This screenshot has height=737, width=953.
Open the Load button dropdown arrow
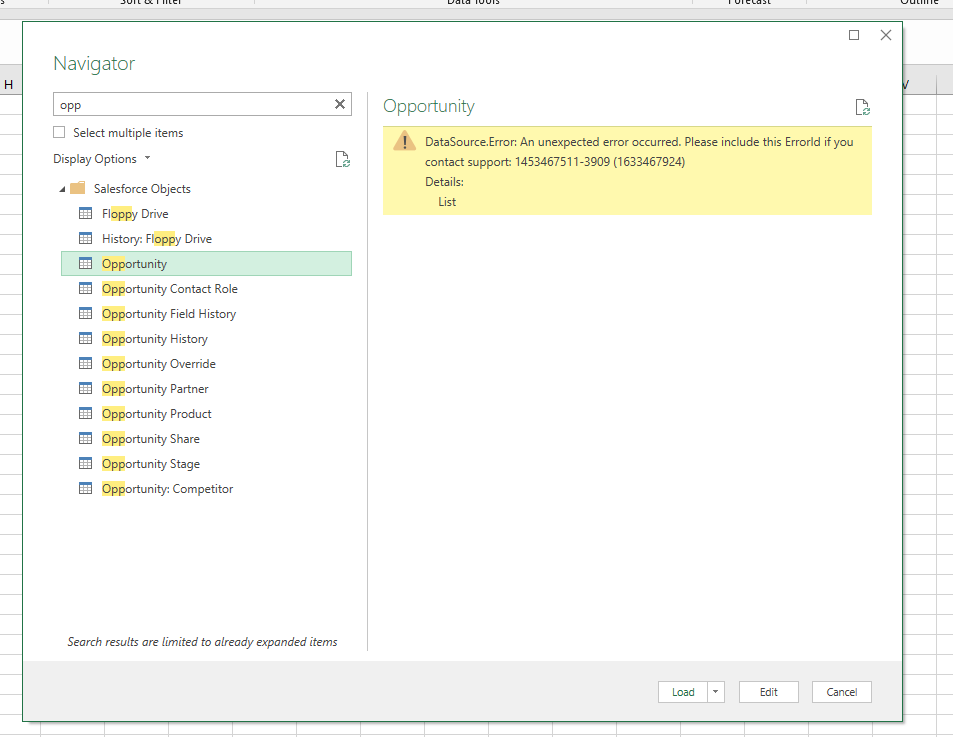715,692
